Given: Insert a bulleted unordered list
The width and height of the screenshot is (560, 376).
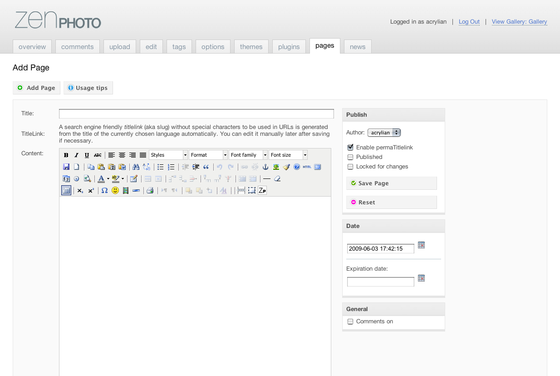Looking at the screenshot, I should [x=160, y=167].
